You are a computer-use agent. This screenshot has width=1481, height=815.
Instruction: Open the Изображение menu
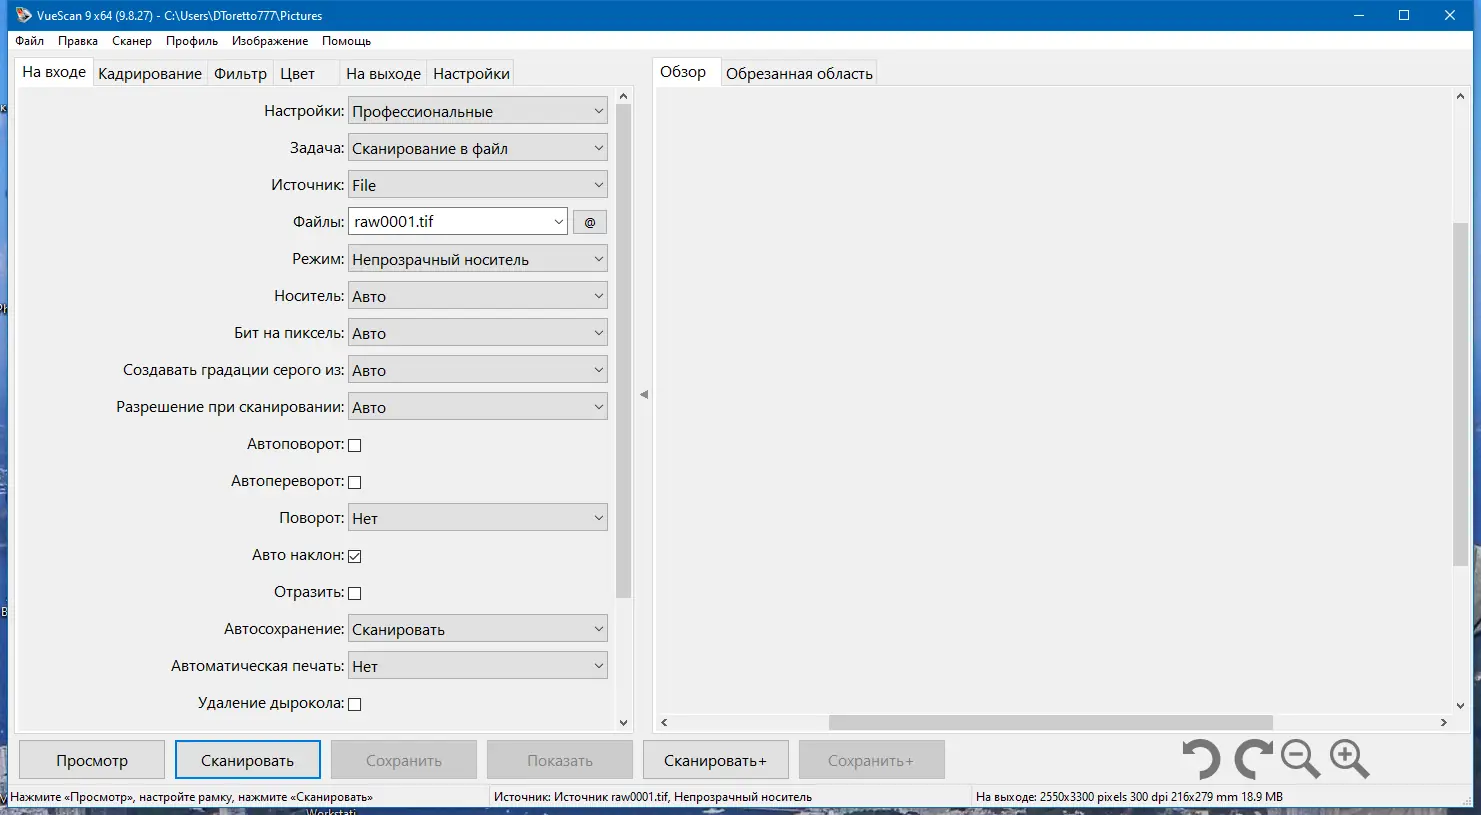coord(270,41)
